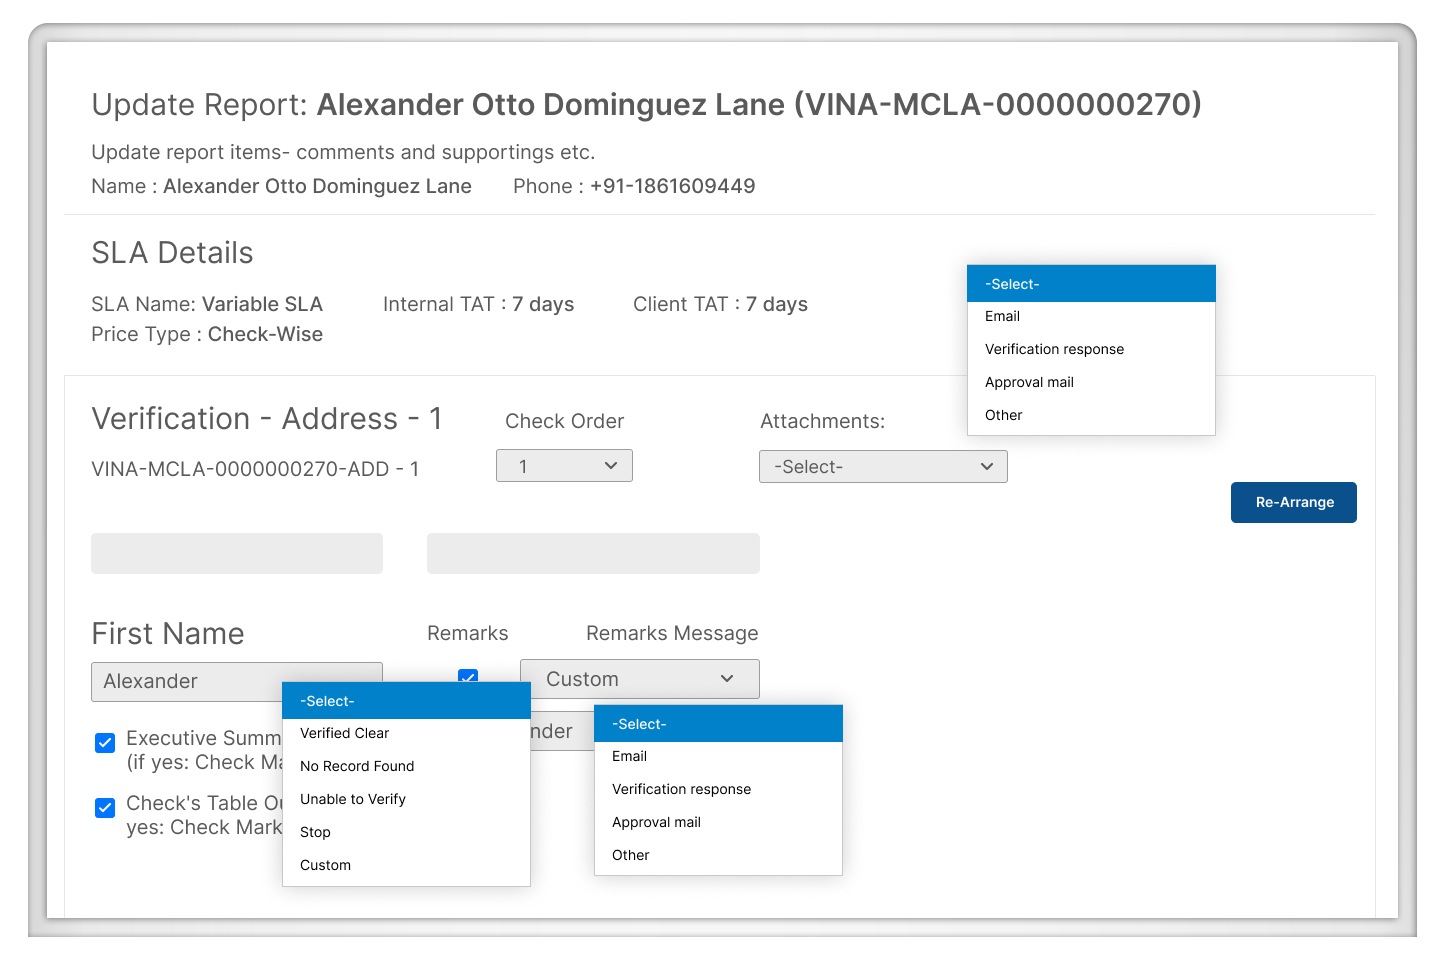Viewport: 1439px width, 964px height.
Task: Uncheck the Check's Table checkbox
Action: click(105, 807)
